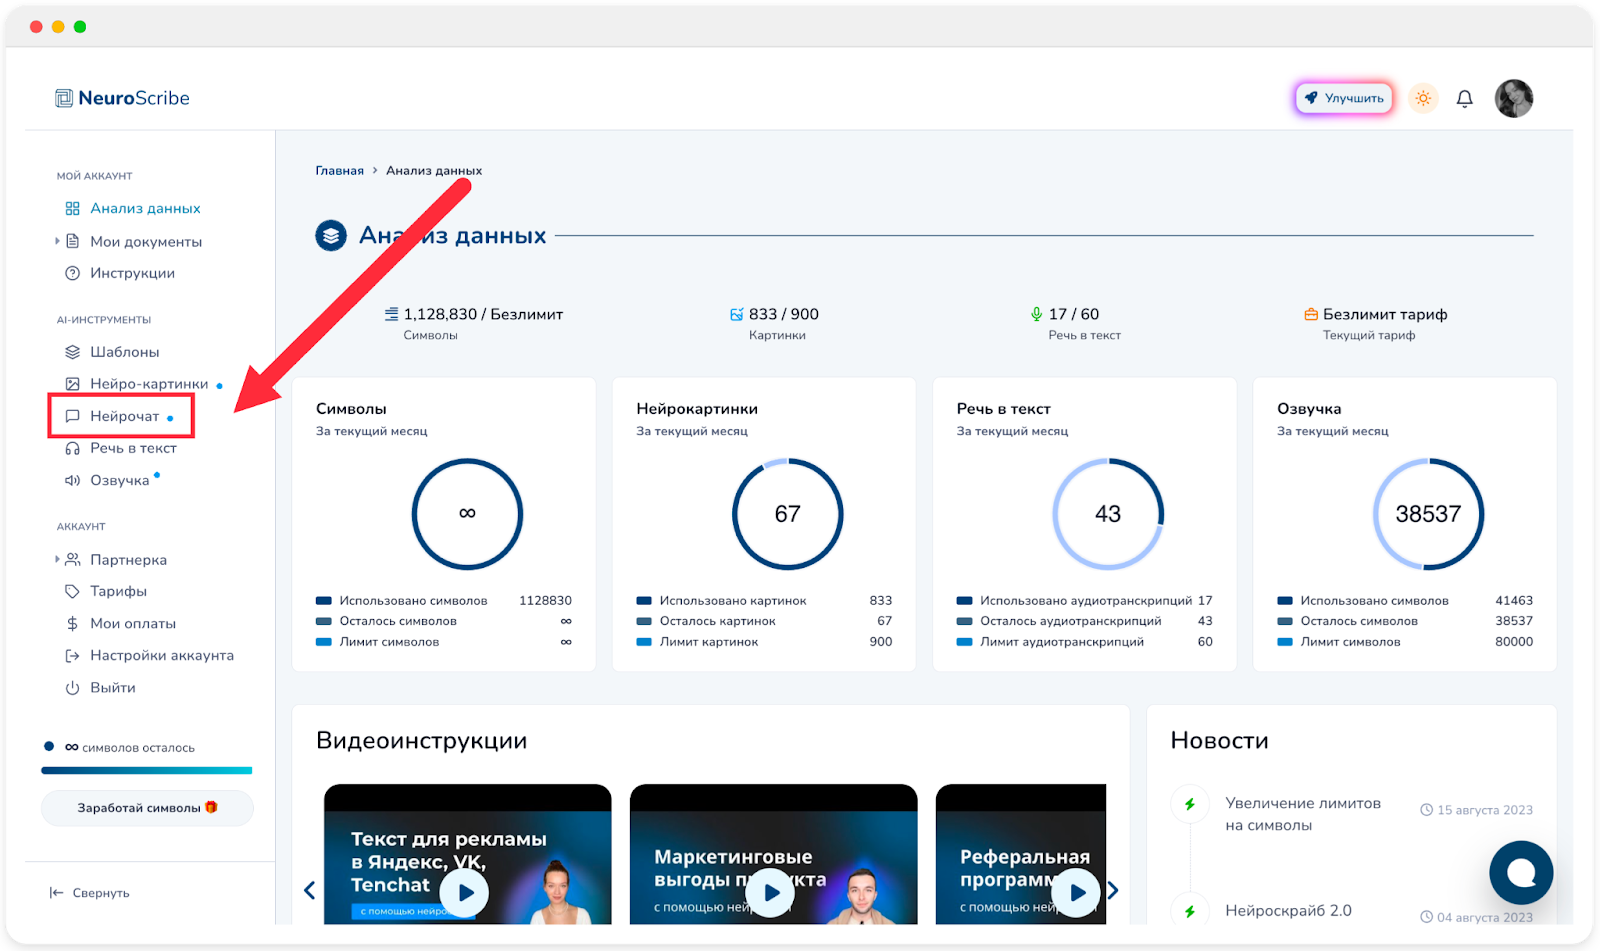Click the Партнерка people icon
Screen dimensions: 1600x951
point(72,559)
